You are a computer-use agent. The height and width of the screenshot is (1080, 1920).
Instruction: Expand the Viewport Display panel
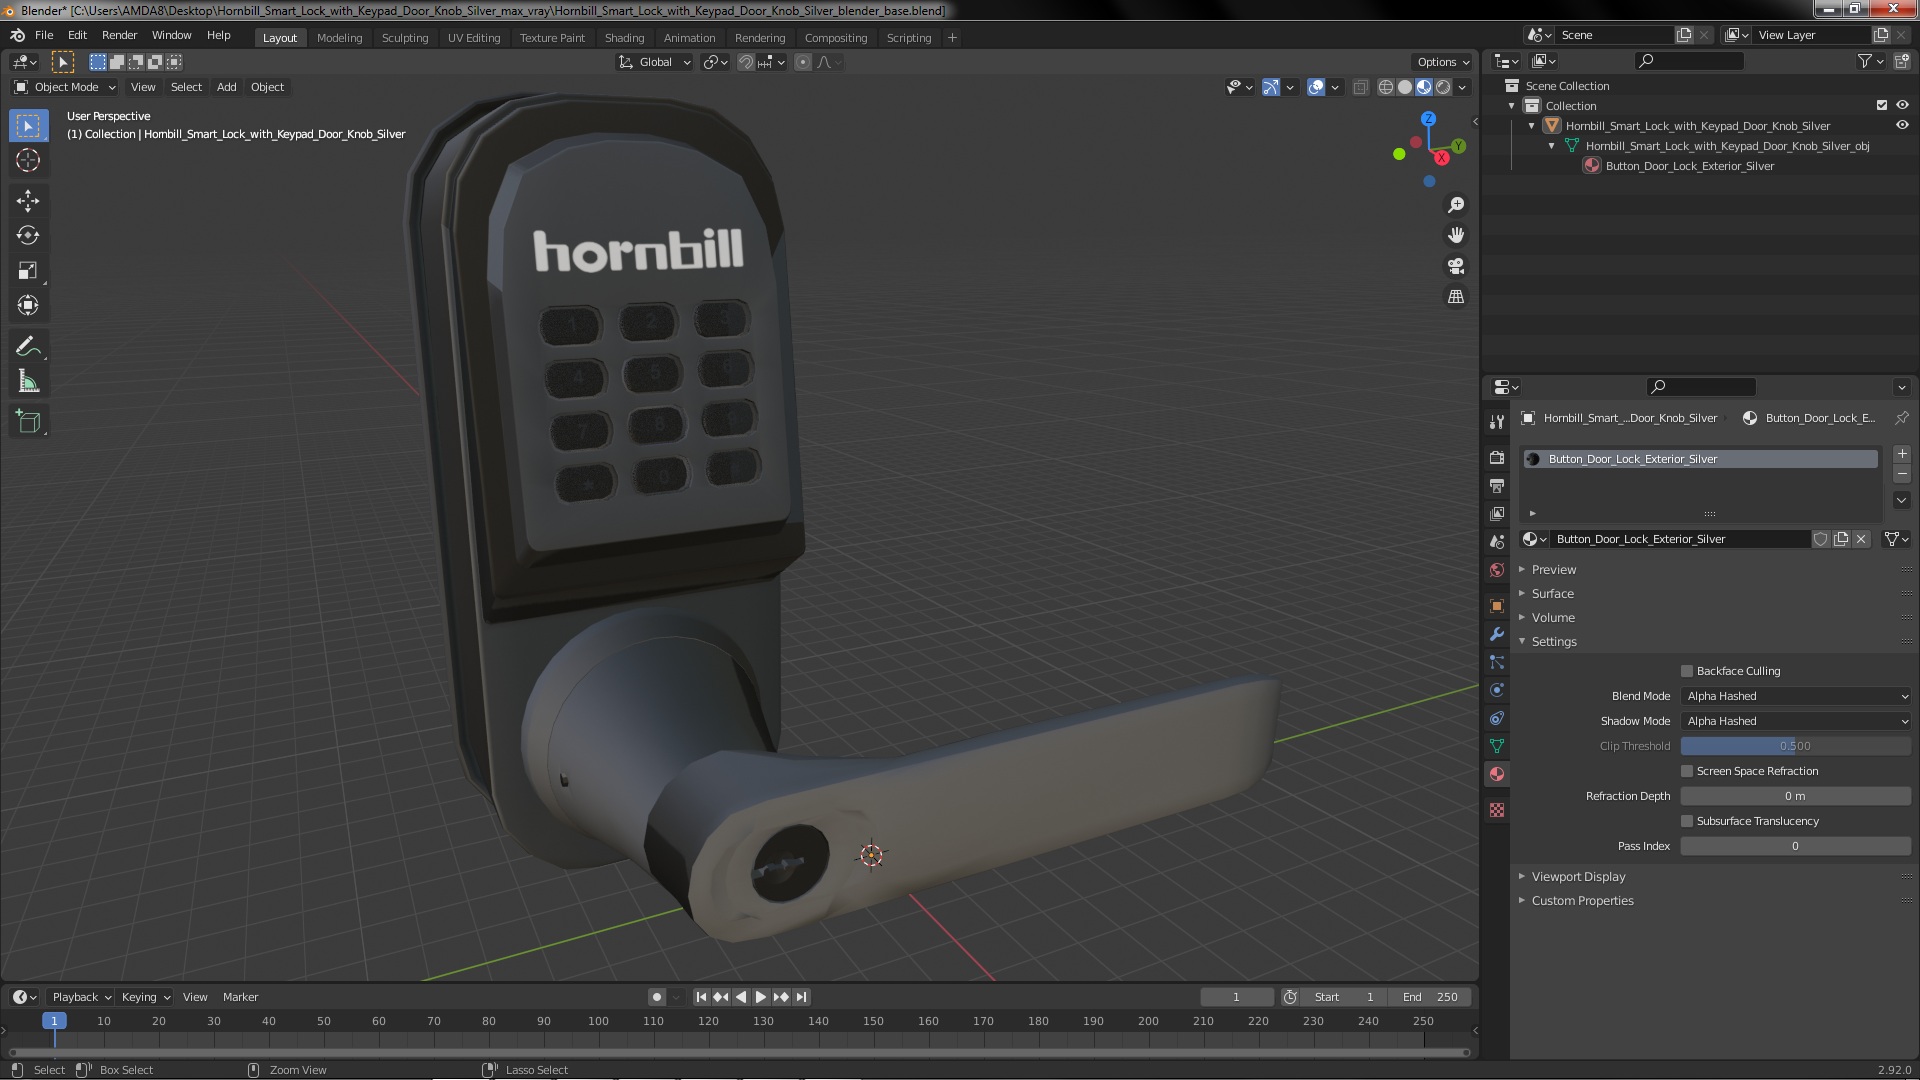pos(1578,877)
